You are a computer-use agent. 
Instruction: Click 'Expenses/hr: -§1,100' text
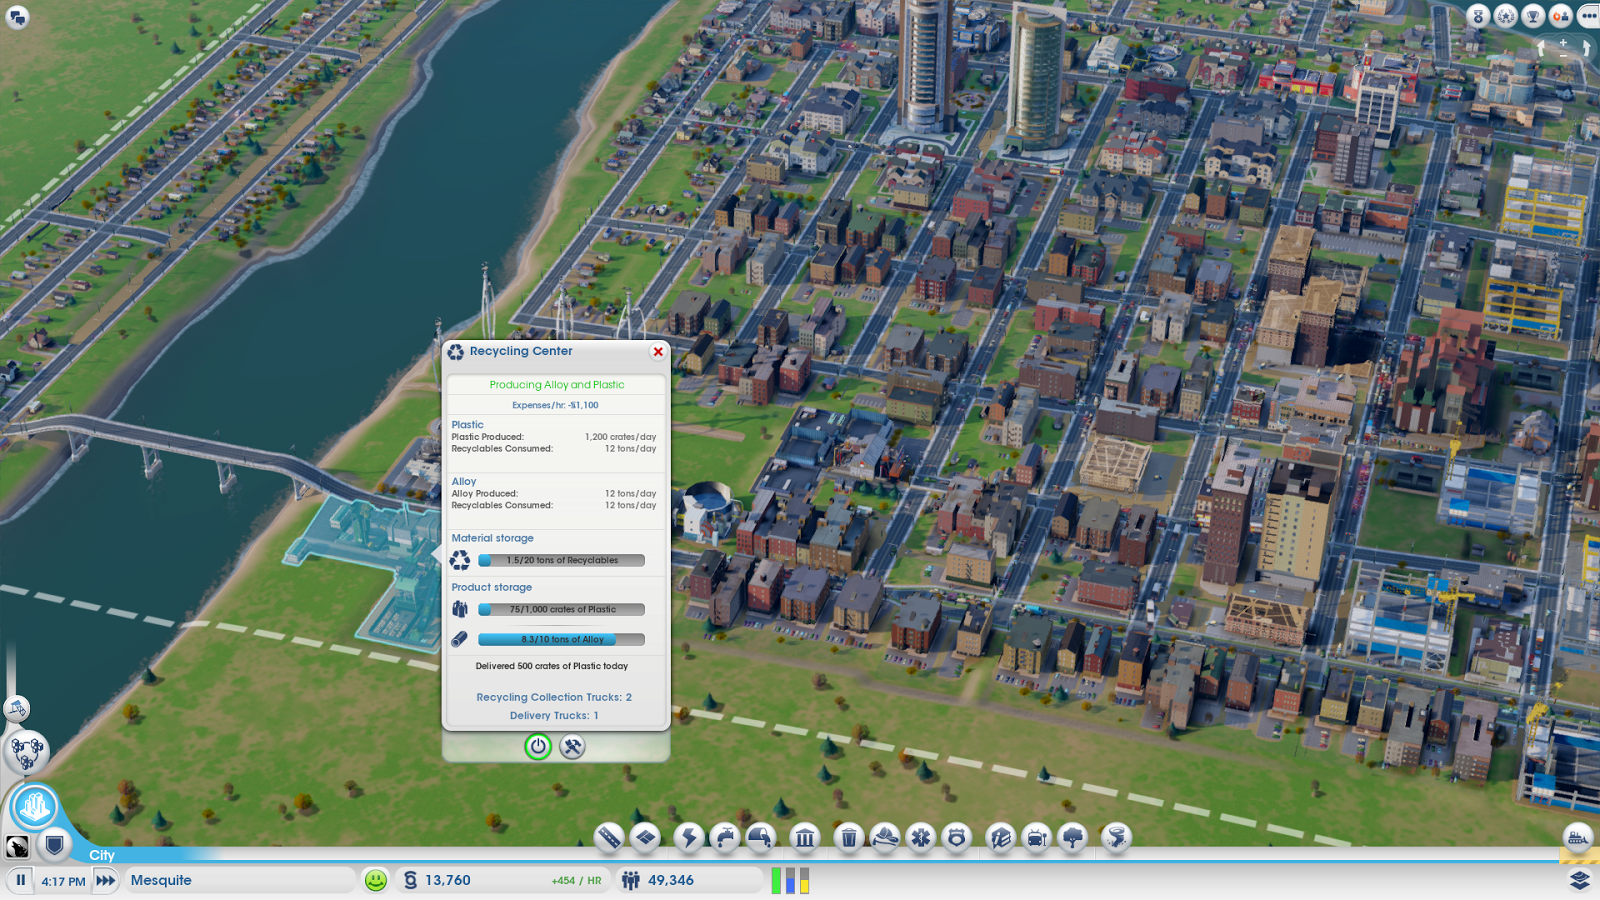555,405
